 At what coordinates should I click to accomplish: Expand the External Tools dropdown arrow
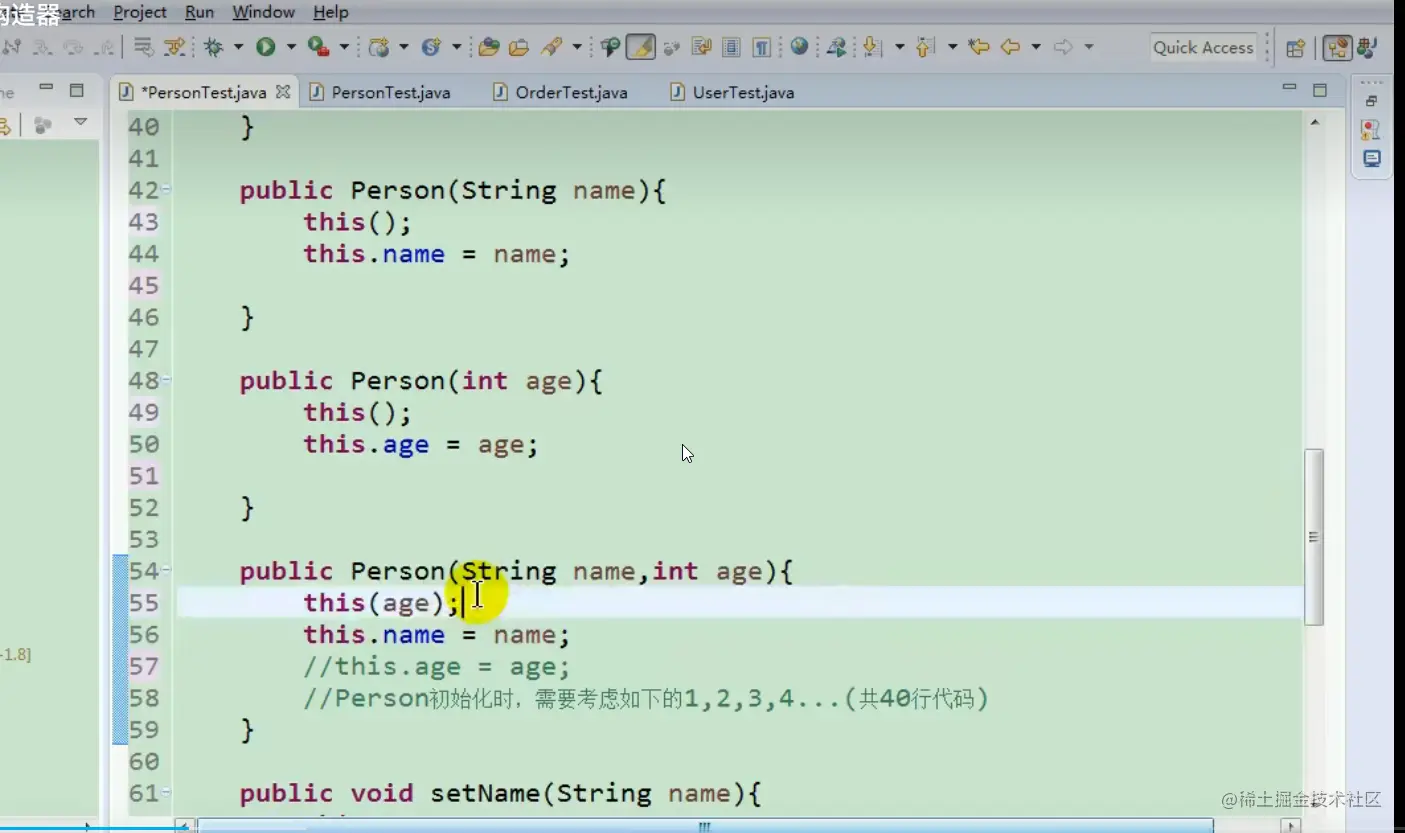344,47
